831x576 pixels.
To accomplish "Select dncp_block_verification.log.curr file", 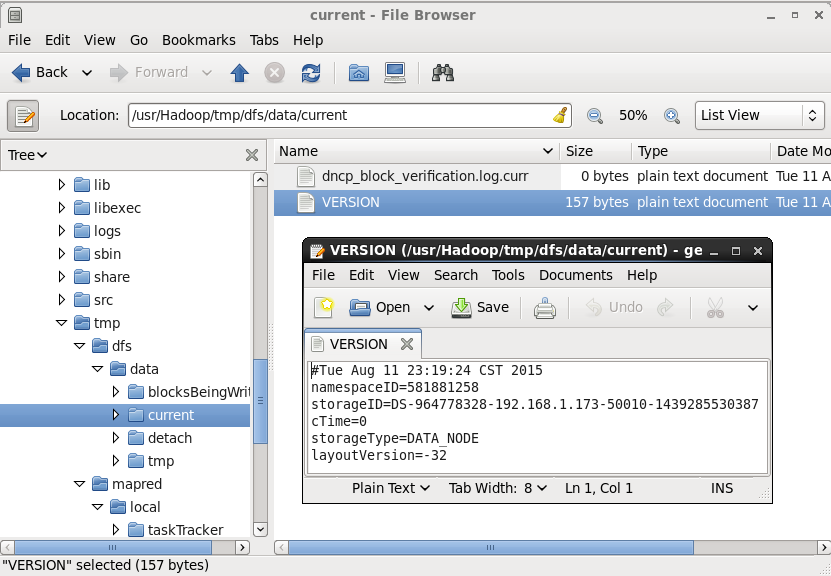I will [x=425, y=176].
